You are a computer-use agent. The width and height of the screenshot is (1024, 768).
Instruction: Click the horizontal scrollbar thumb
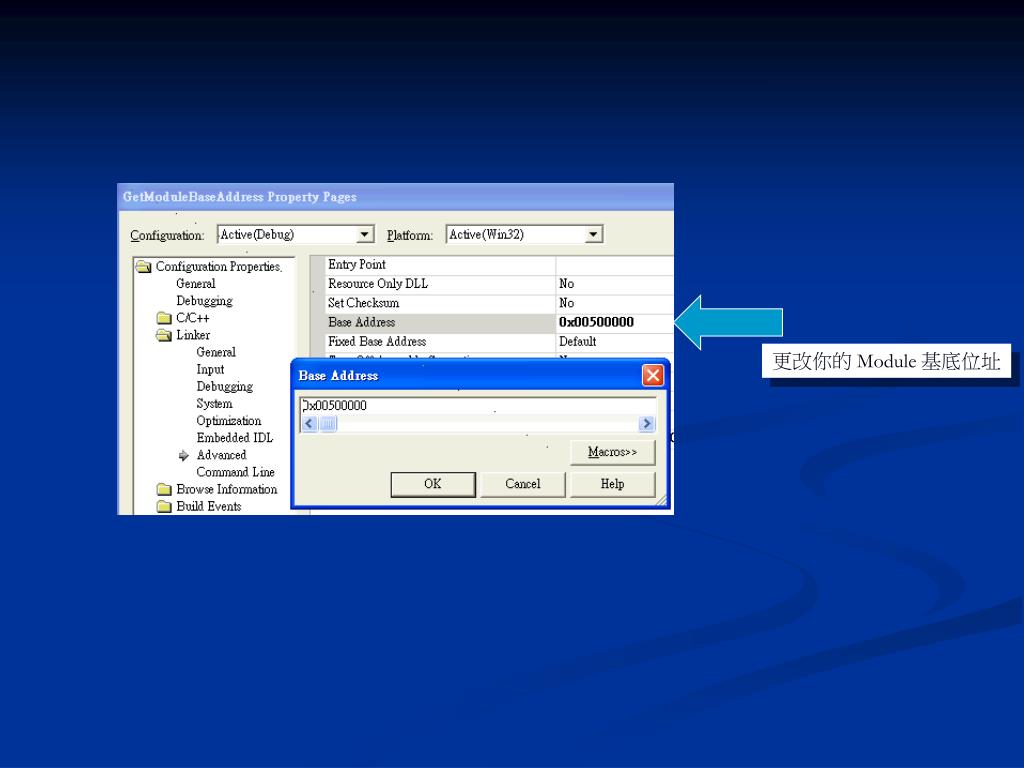pos(328,424)
